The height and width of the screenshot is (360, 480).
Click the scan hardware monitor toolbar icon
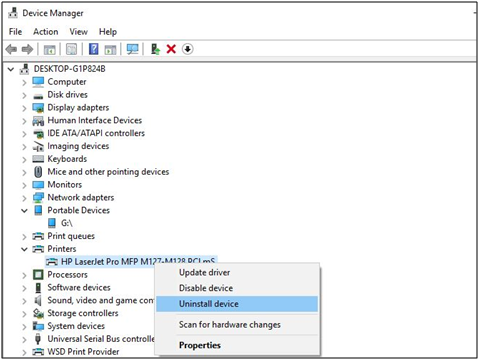coord(133,49)
